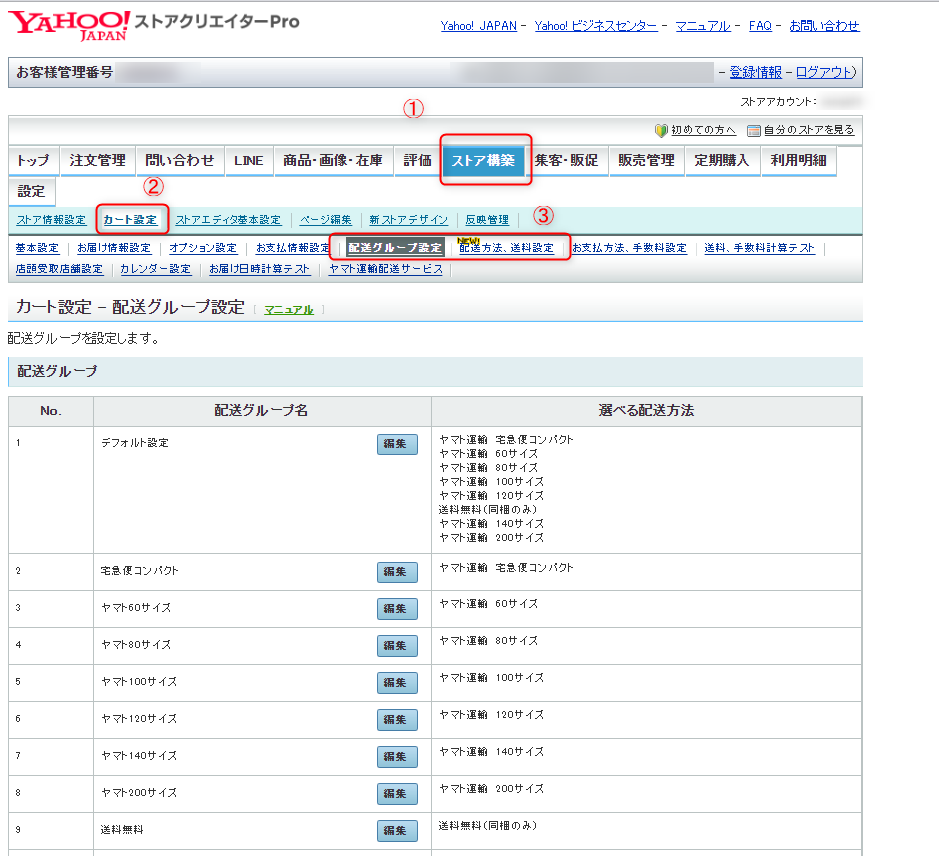
Task: Open the 商品・画像・在庫 tab
Action: (x=332, y=160)
